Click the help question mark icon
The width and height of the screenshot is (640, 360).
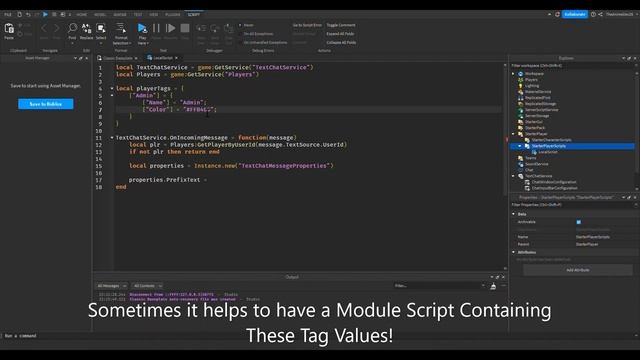(x=593, y=14)
